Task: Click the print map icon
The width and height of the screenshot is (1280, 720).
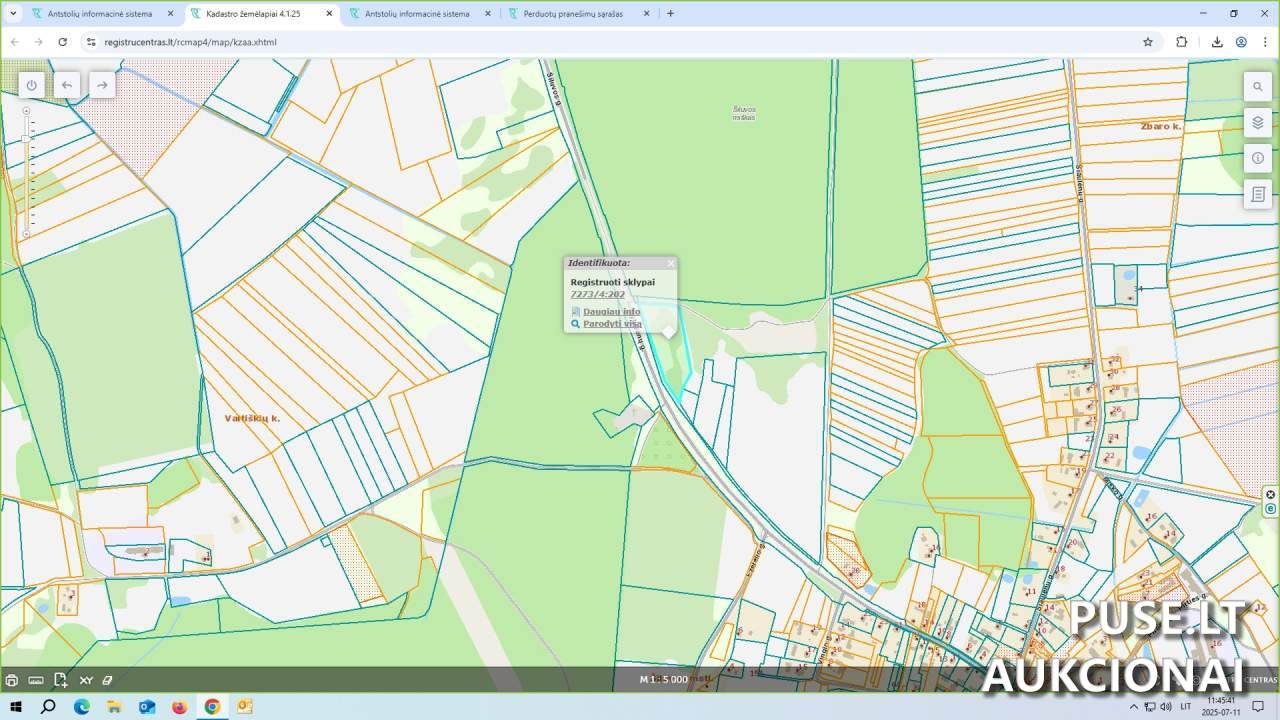Action: 12,680
